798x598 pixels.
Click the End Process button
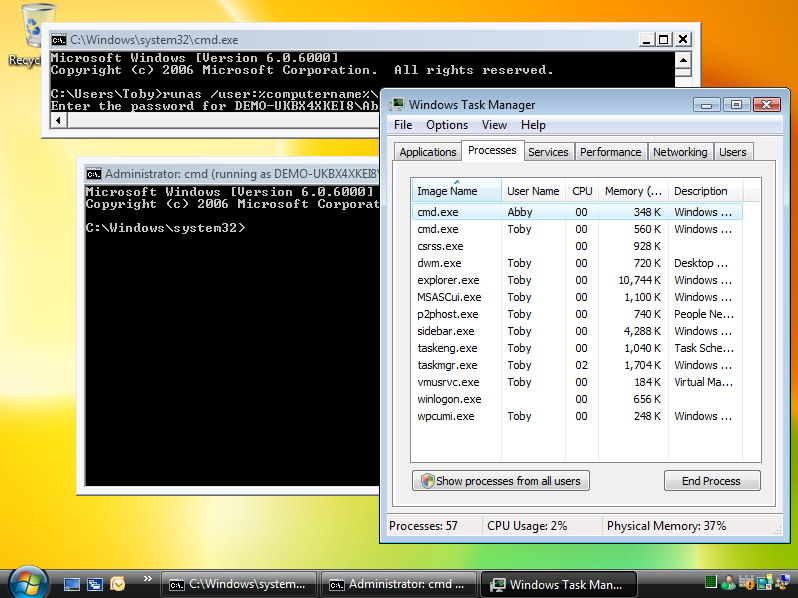click(712, 481)
